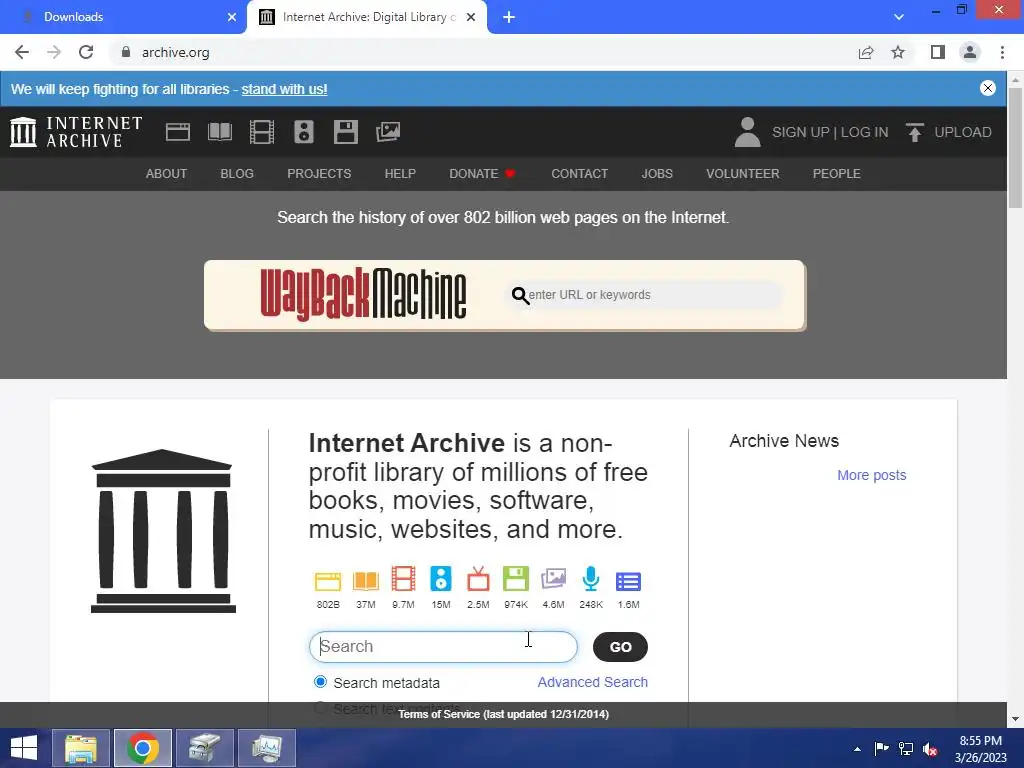Open the ABOUT menu item
The image size is (1024, 768).
tap(167, 174)
